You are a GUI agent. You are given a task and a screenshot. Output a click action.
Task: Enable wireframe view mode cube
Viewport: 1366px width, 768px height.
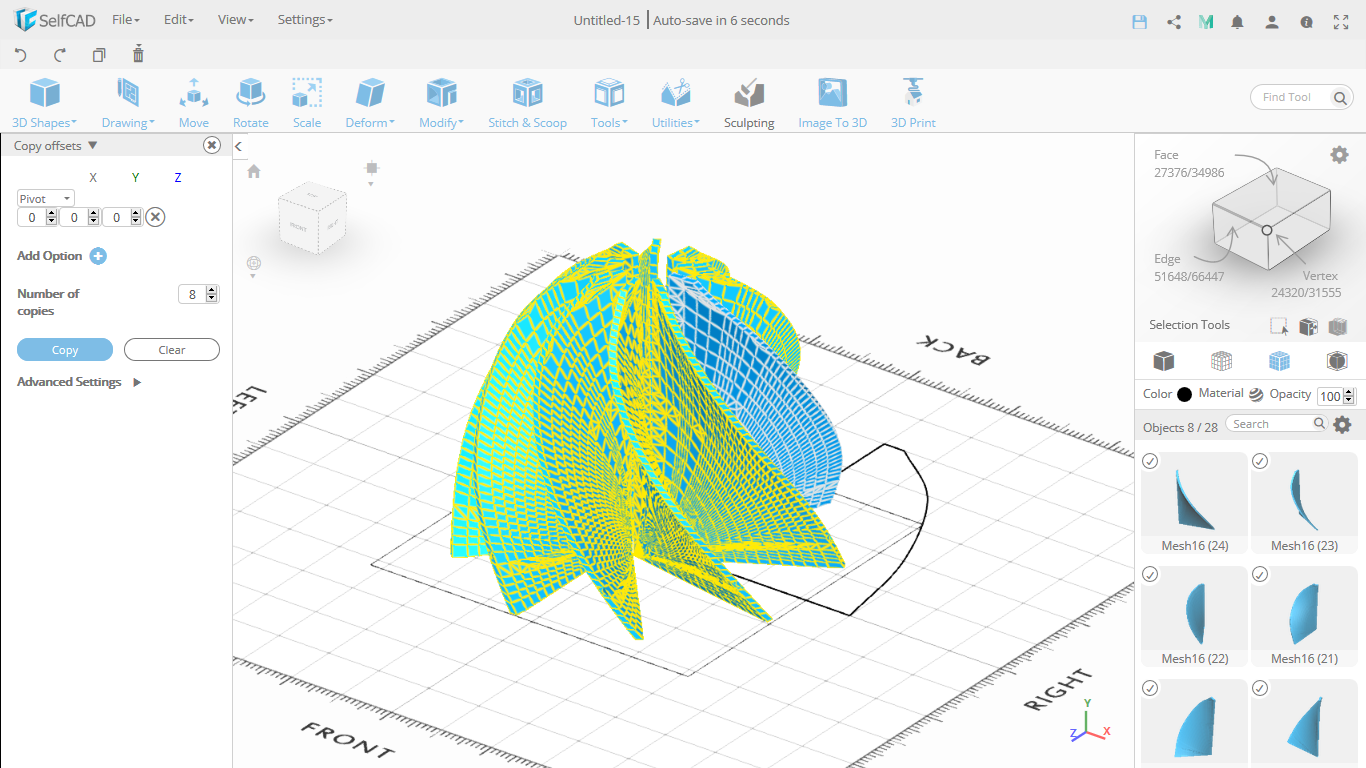click(x=1221, y=360)
